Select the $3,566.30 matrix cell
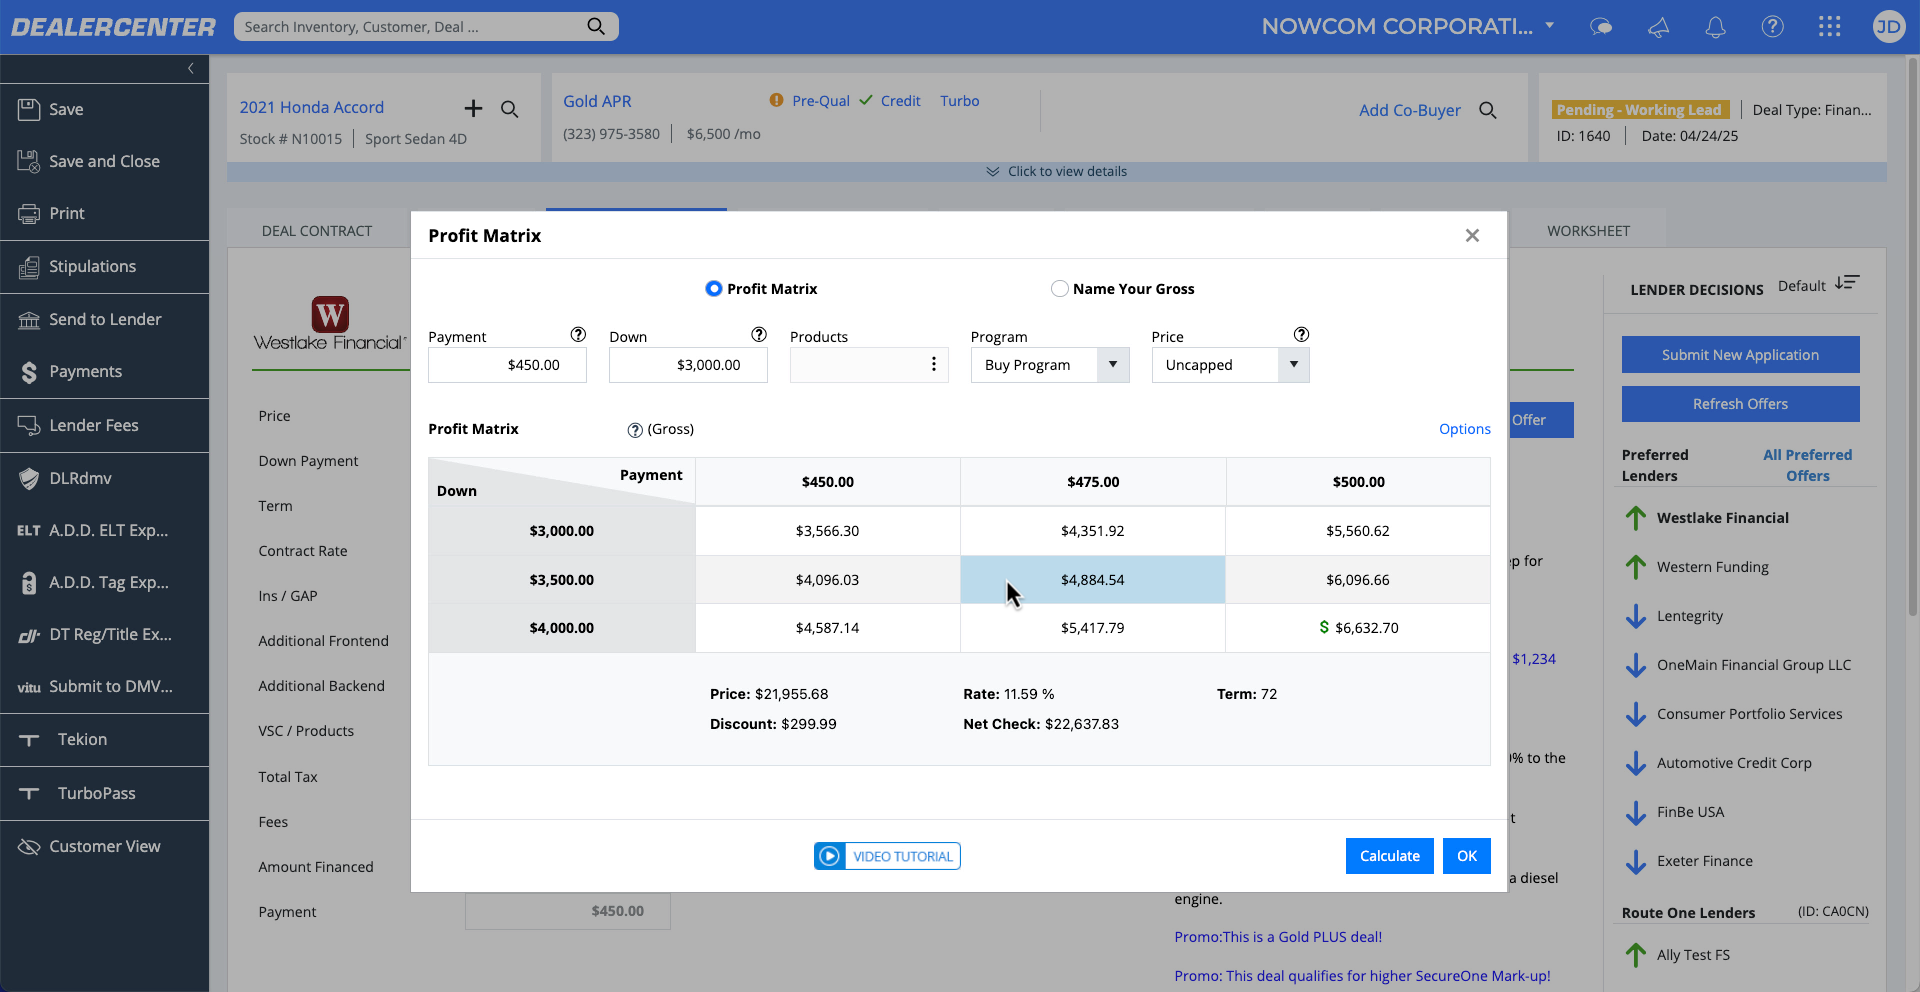The height and width of the screenshot is (992, 1920). click(827, 531)
